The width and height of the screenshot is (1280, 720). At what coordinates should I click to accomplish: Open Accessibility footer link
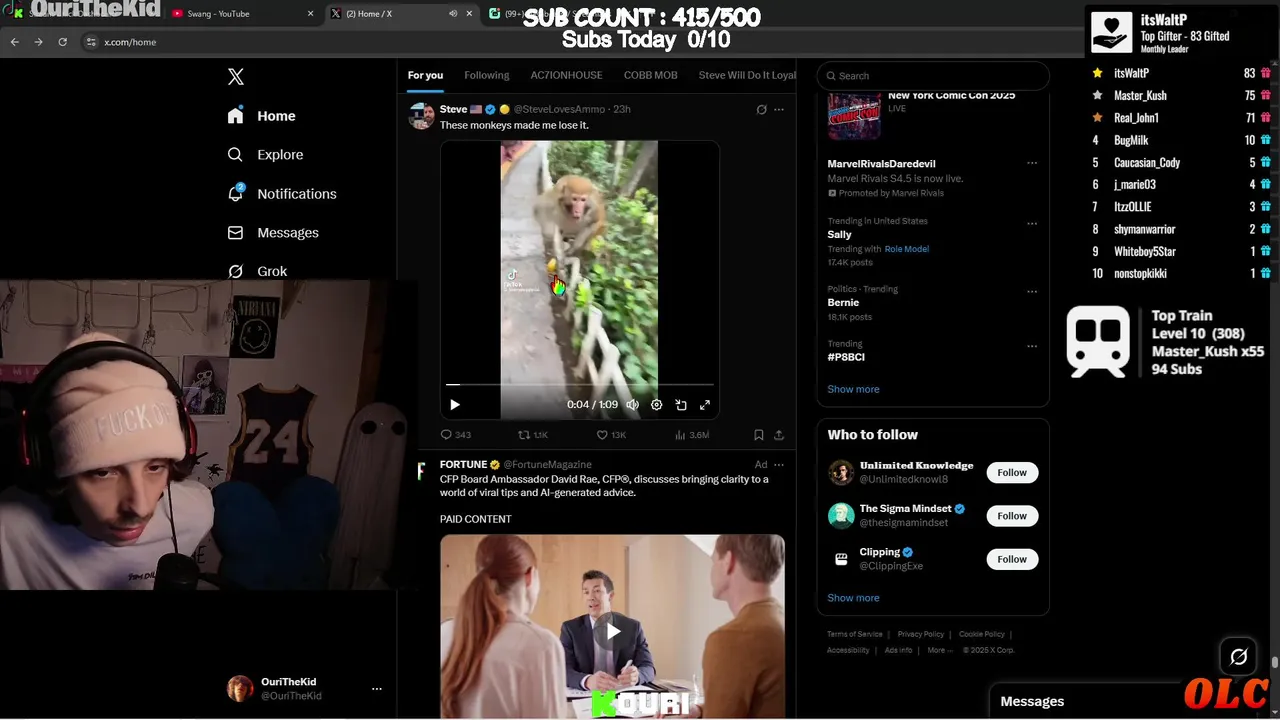click(848, 650)
